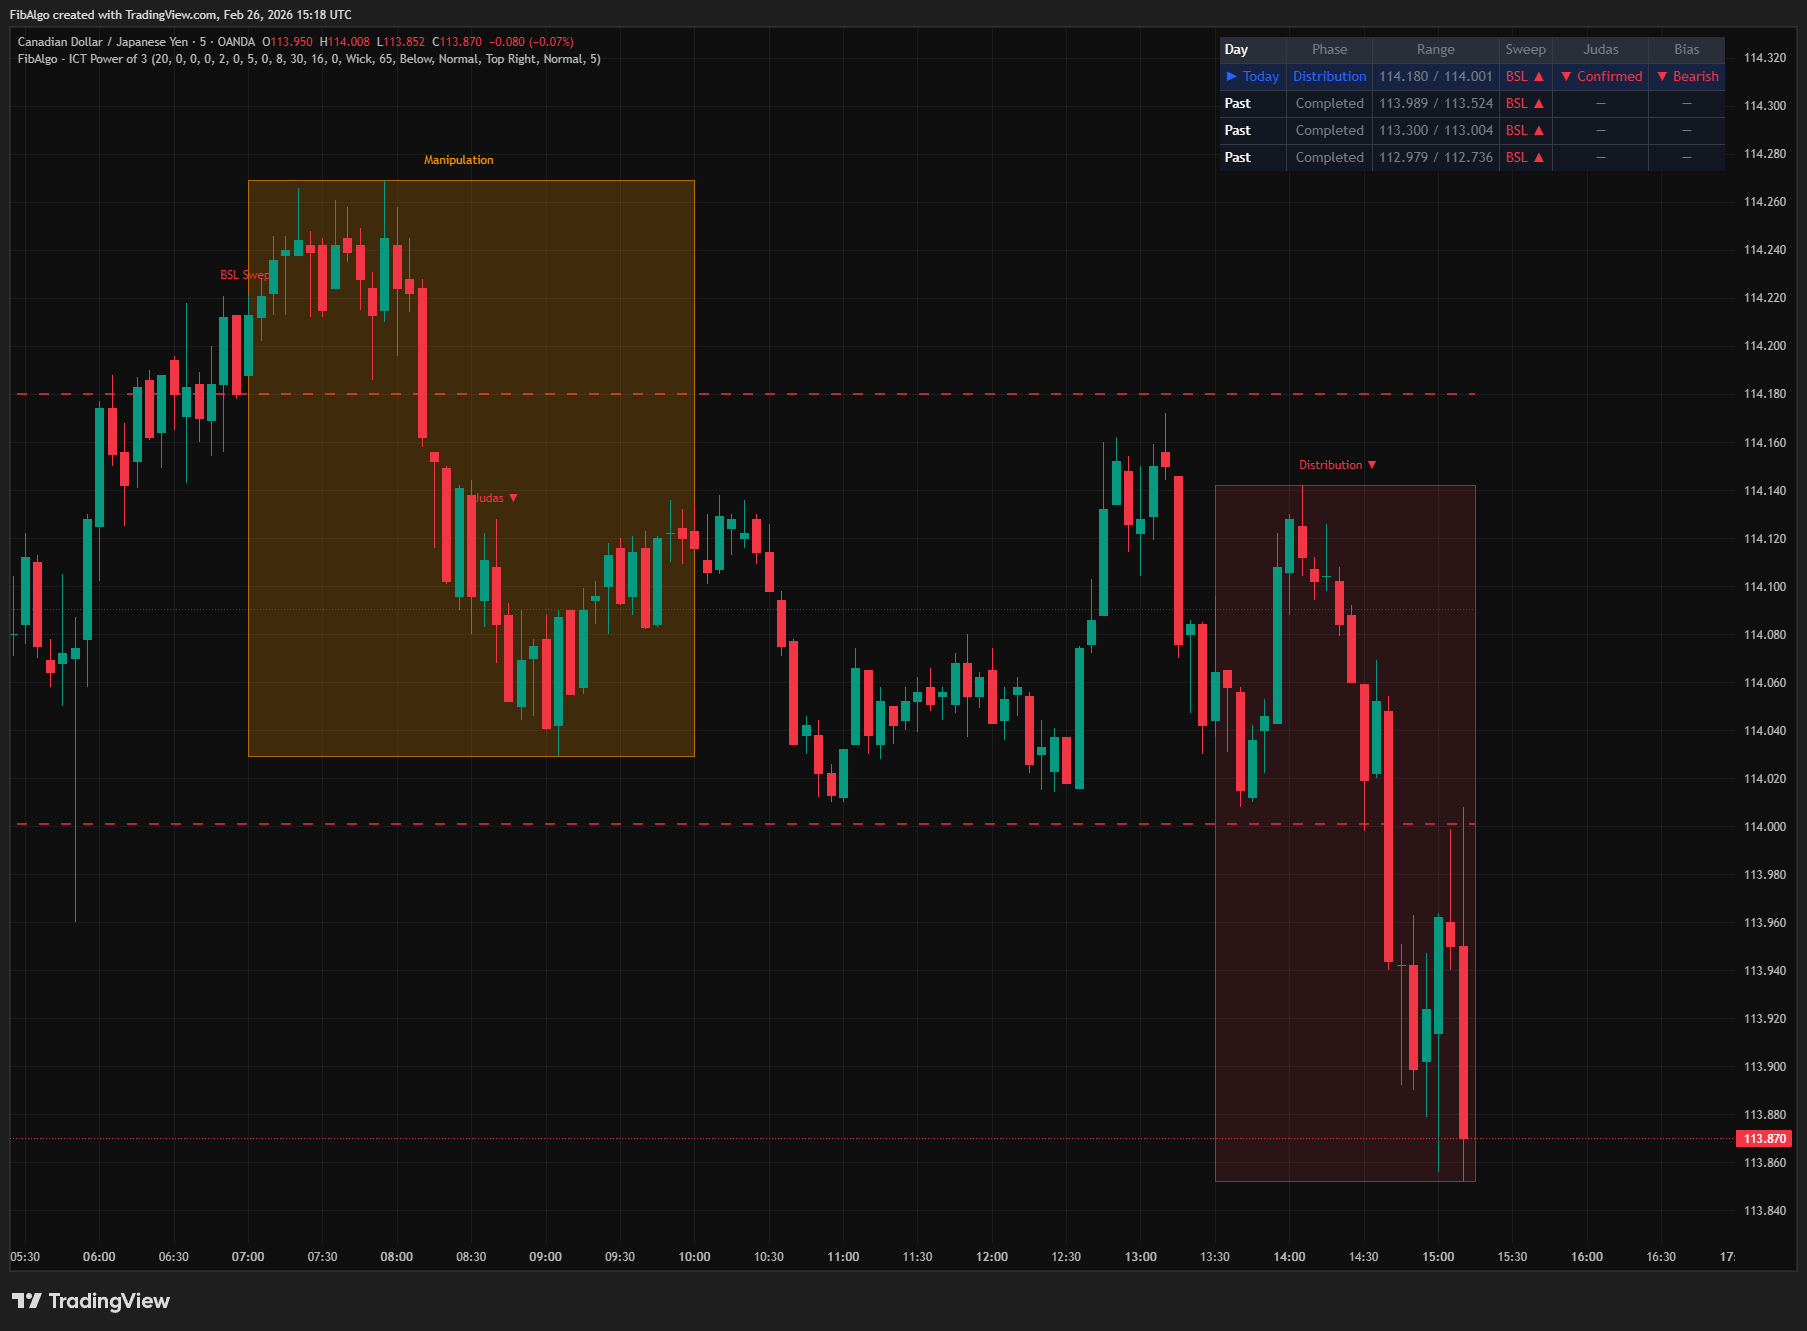Click the Distribution ▼ label above the red box
1807x1331 pixels.
(1337, 464)
